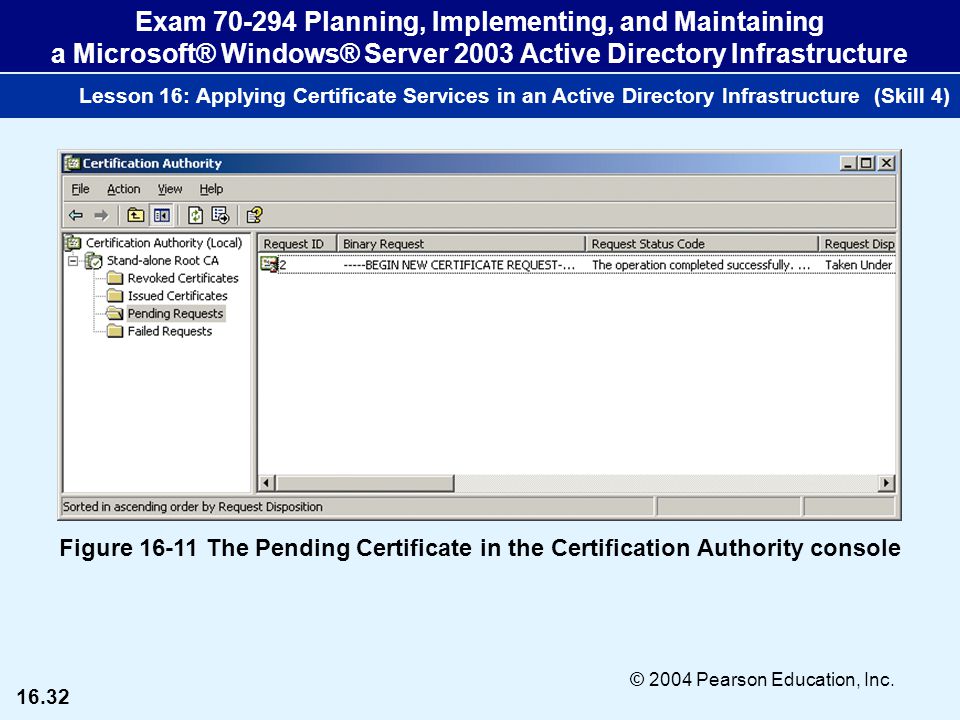Image resolution: width=960 pixels, height=720 pixels.
Task: Close the Certification Authority window
Action: coord(887,163)
